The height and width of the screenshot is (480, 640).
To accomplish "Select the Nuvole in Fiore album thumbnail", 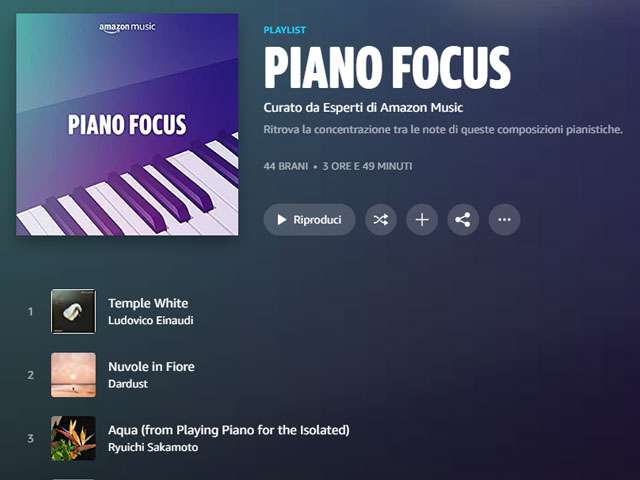I will pos(73,375).
